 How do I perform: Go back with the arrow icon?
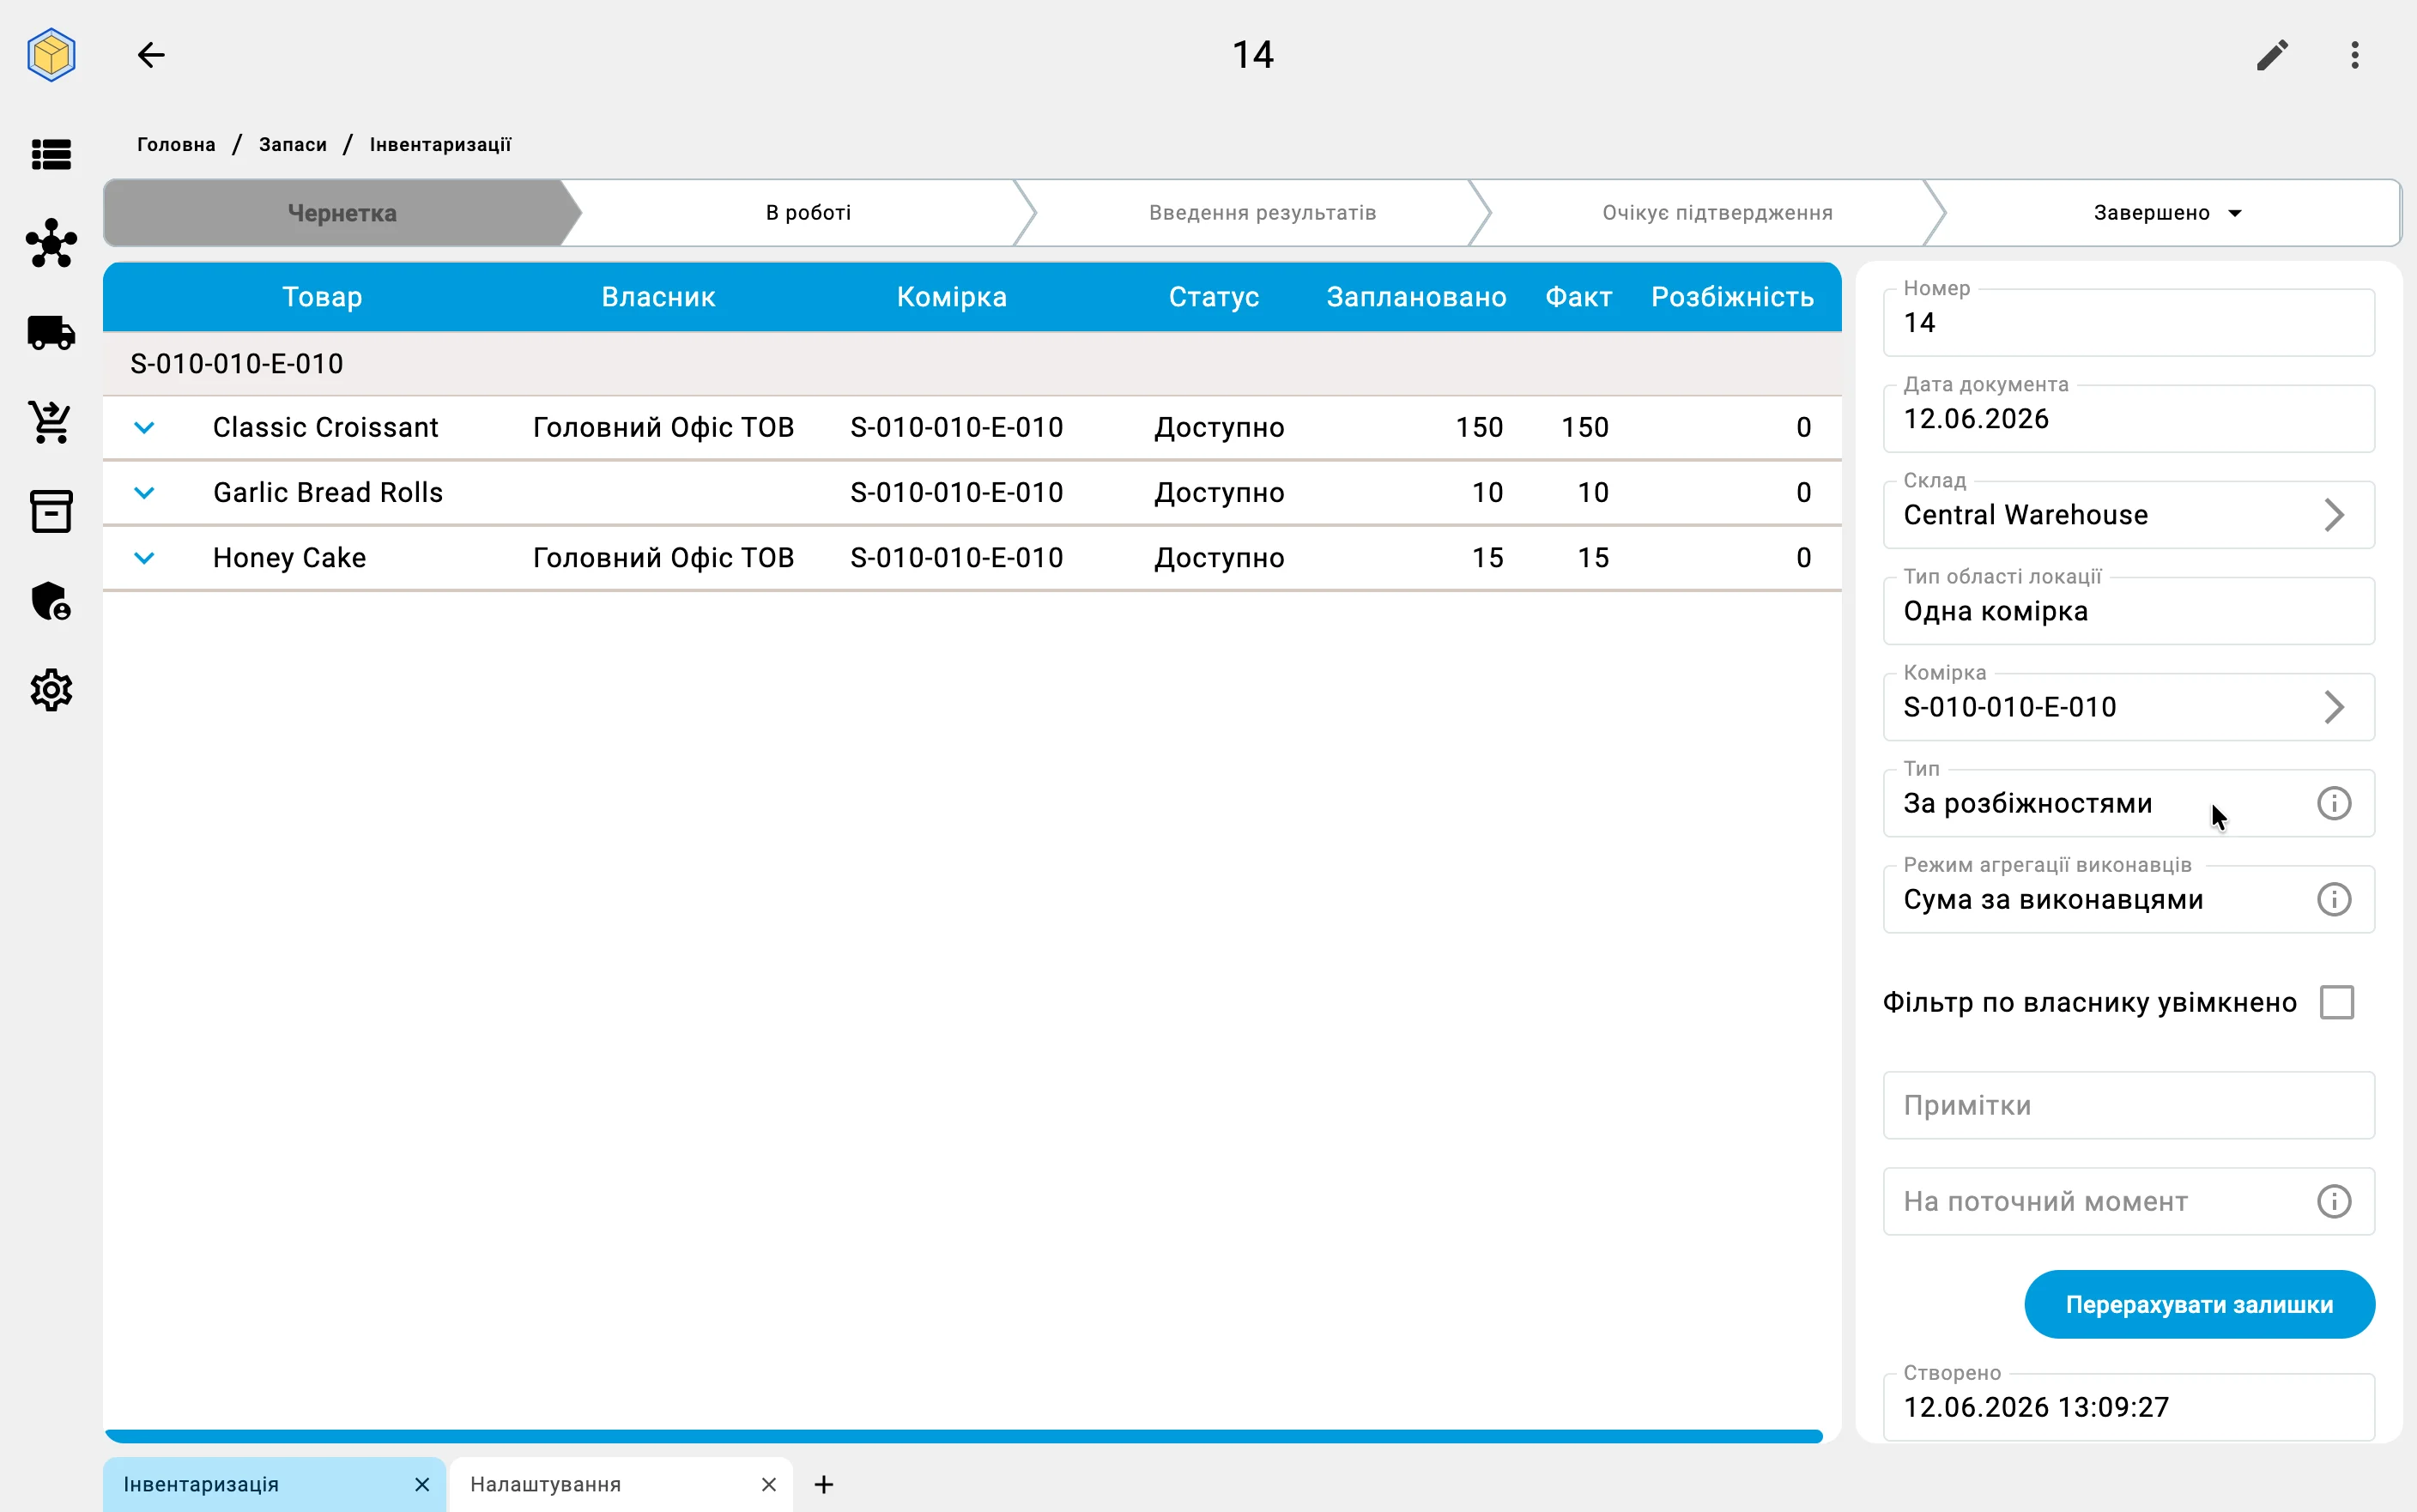(151, 54)
